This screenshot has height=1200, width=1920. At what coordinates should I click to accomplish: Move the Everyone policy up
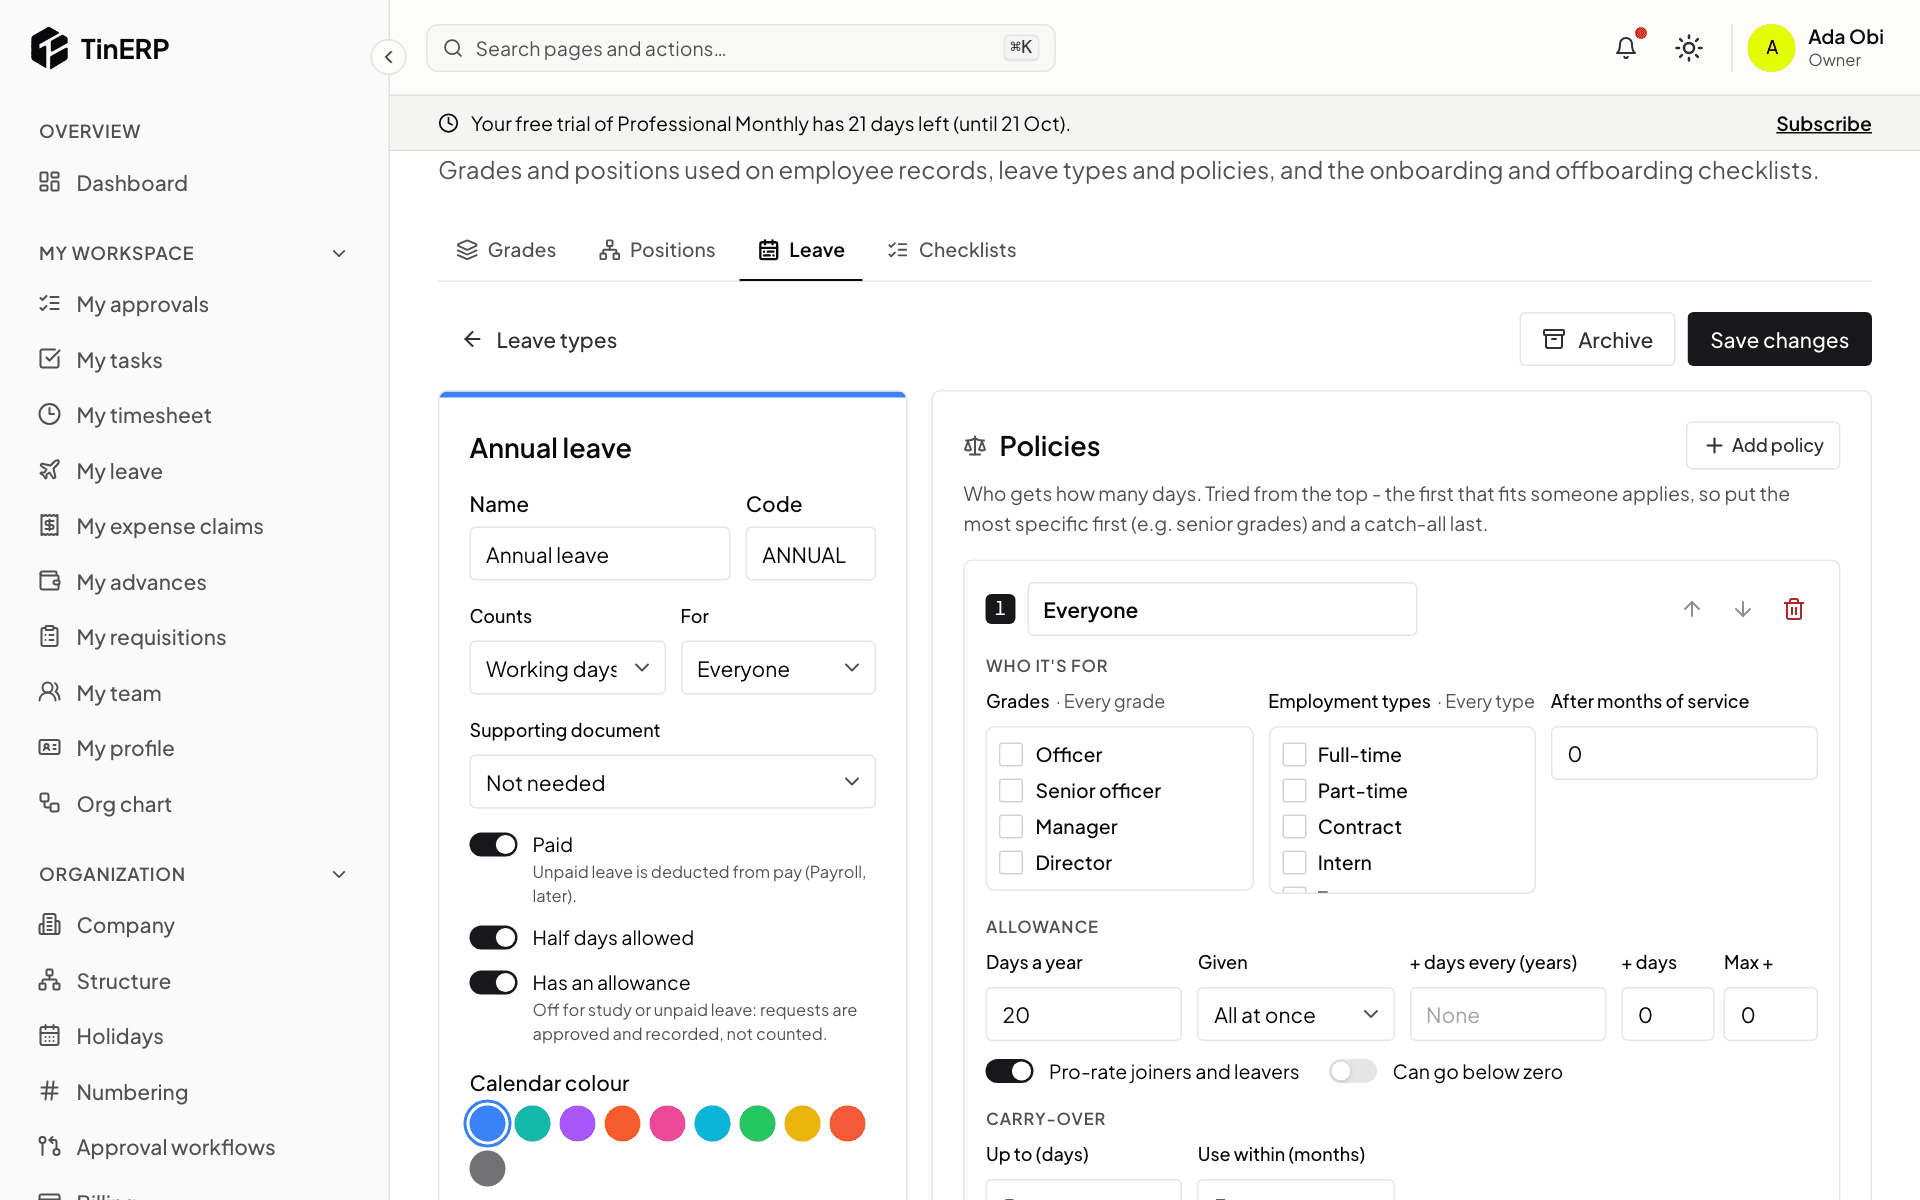click(1692, 609)
